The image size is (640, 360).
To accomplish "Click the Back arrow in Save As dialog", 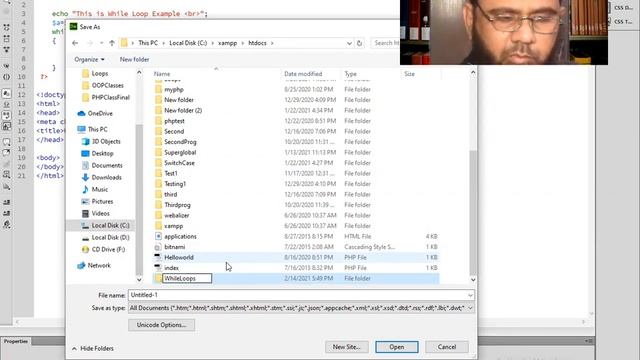I will point(75,43).
